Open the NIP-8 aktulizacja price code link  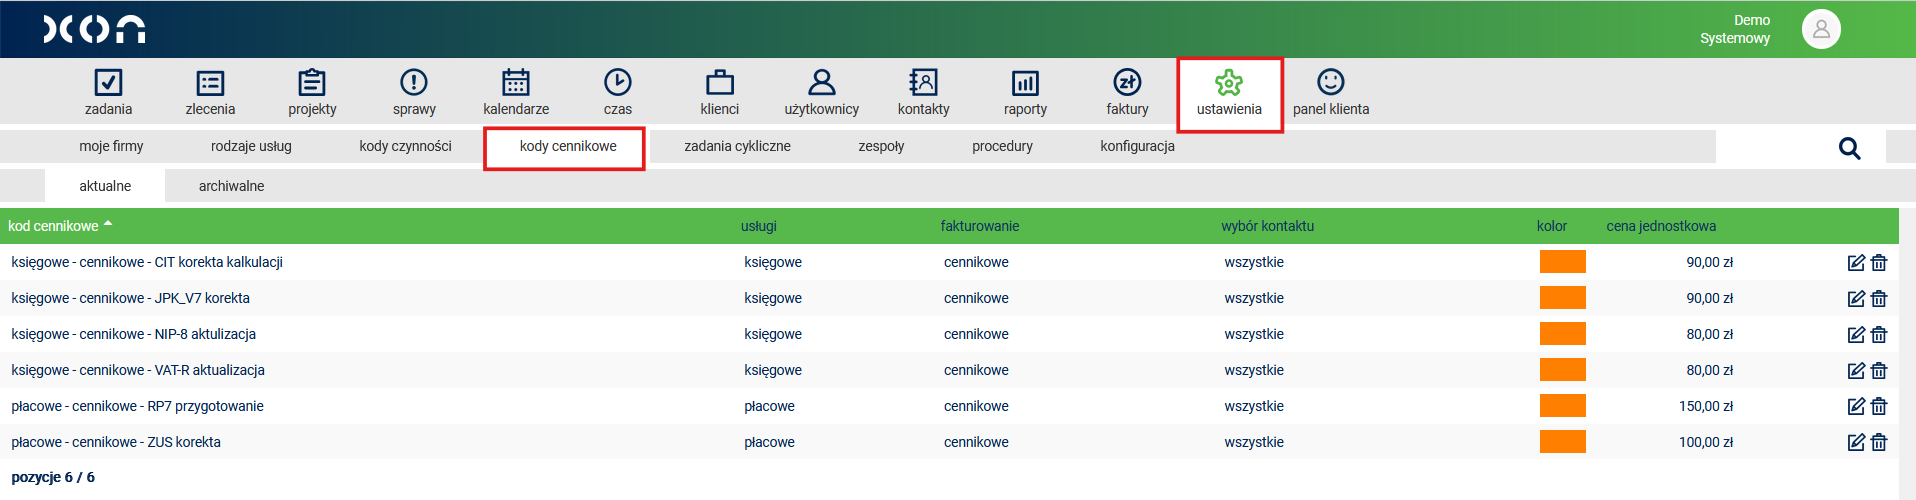133,334
